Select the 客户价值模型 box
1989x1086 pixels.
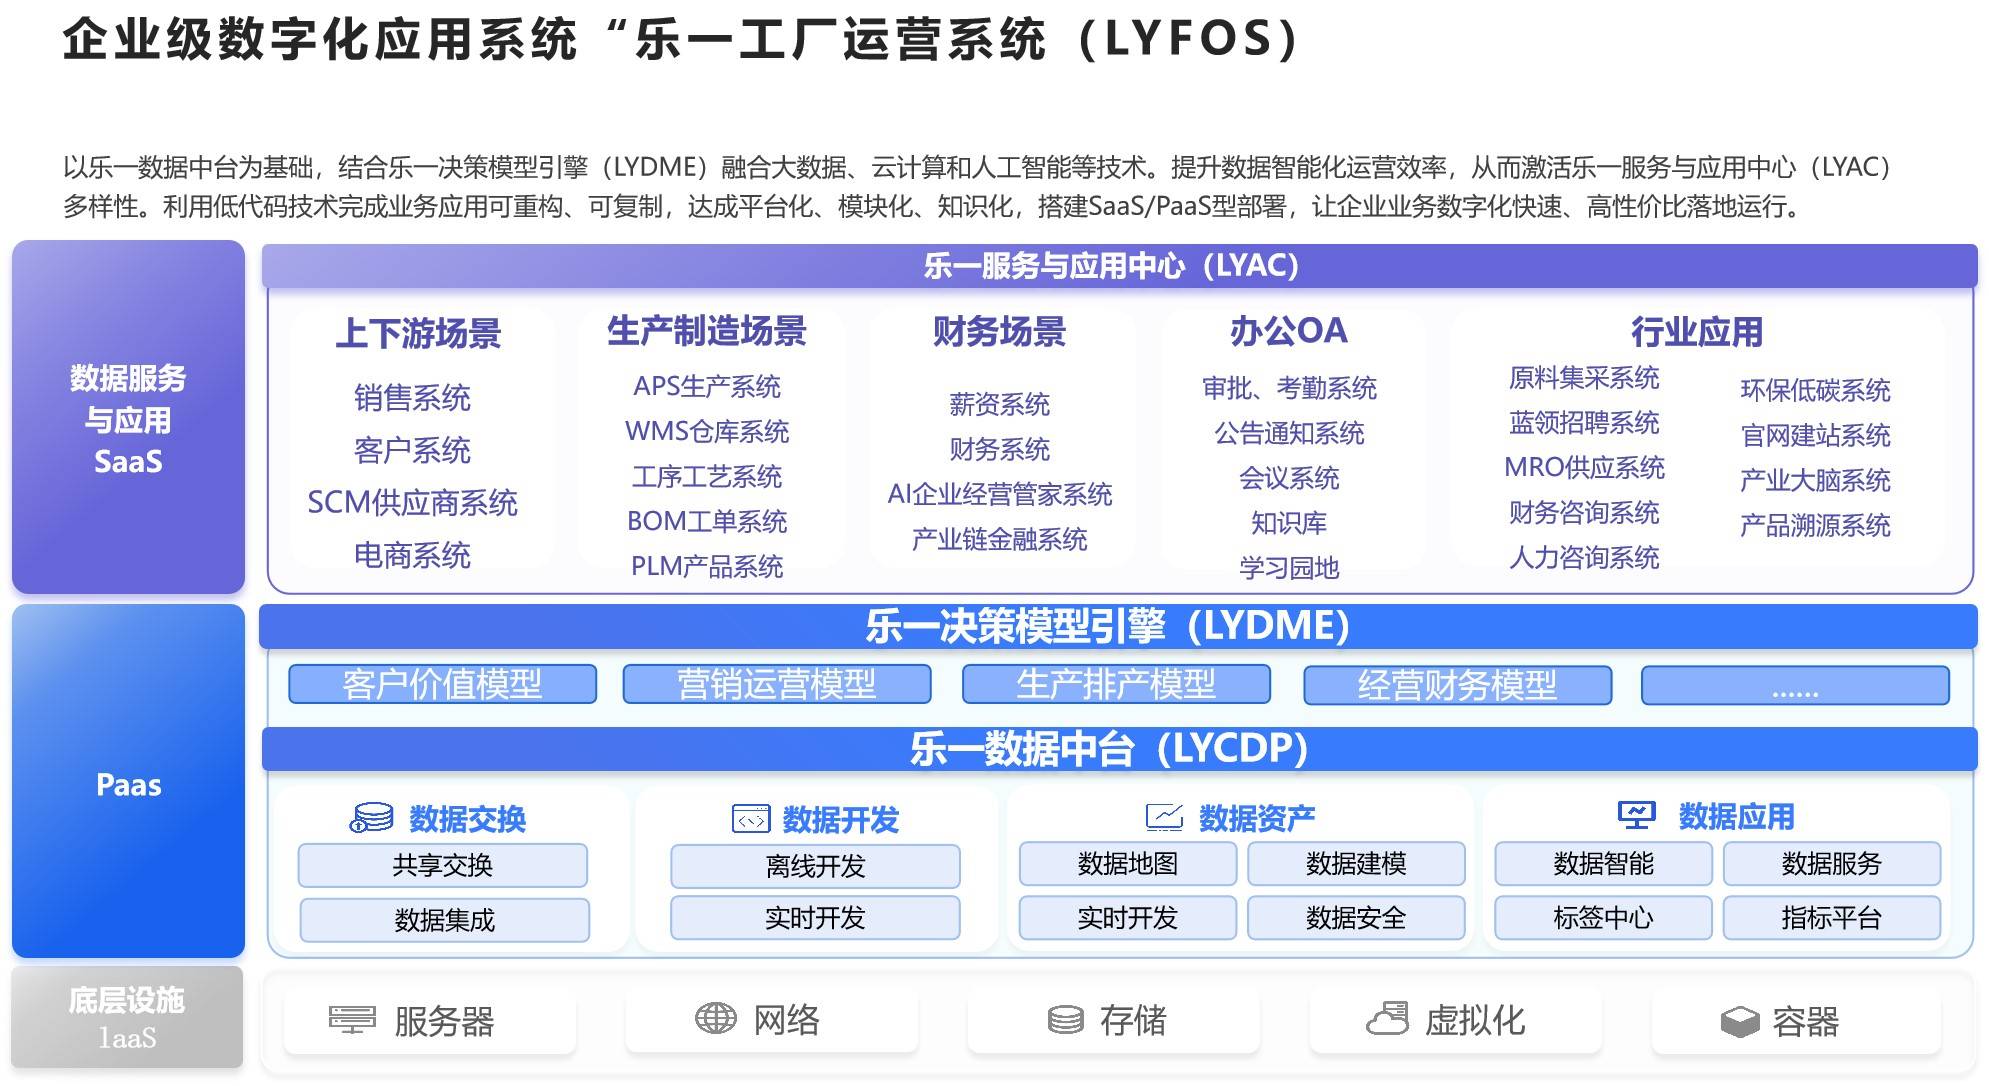tap(442, 684)
